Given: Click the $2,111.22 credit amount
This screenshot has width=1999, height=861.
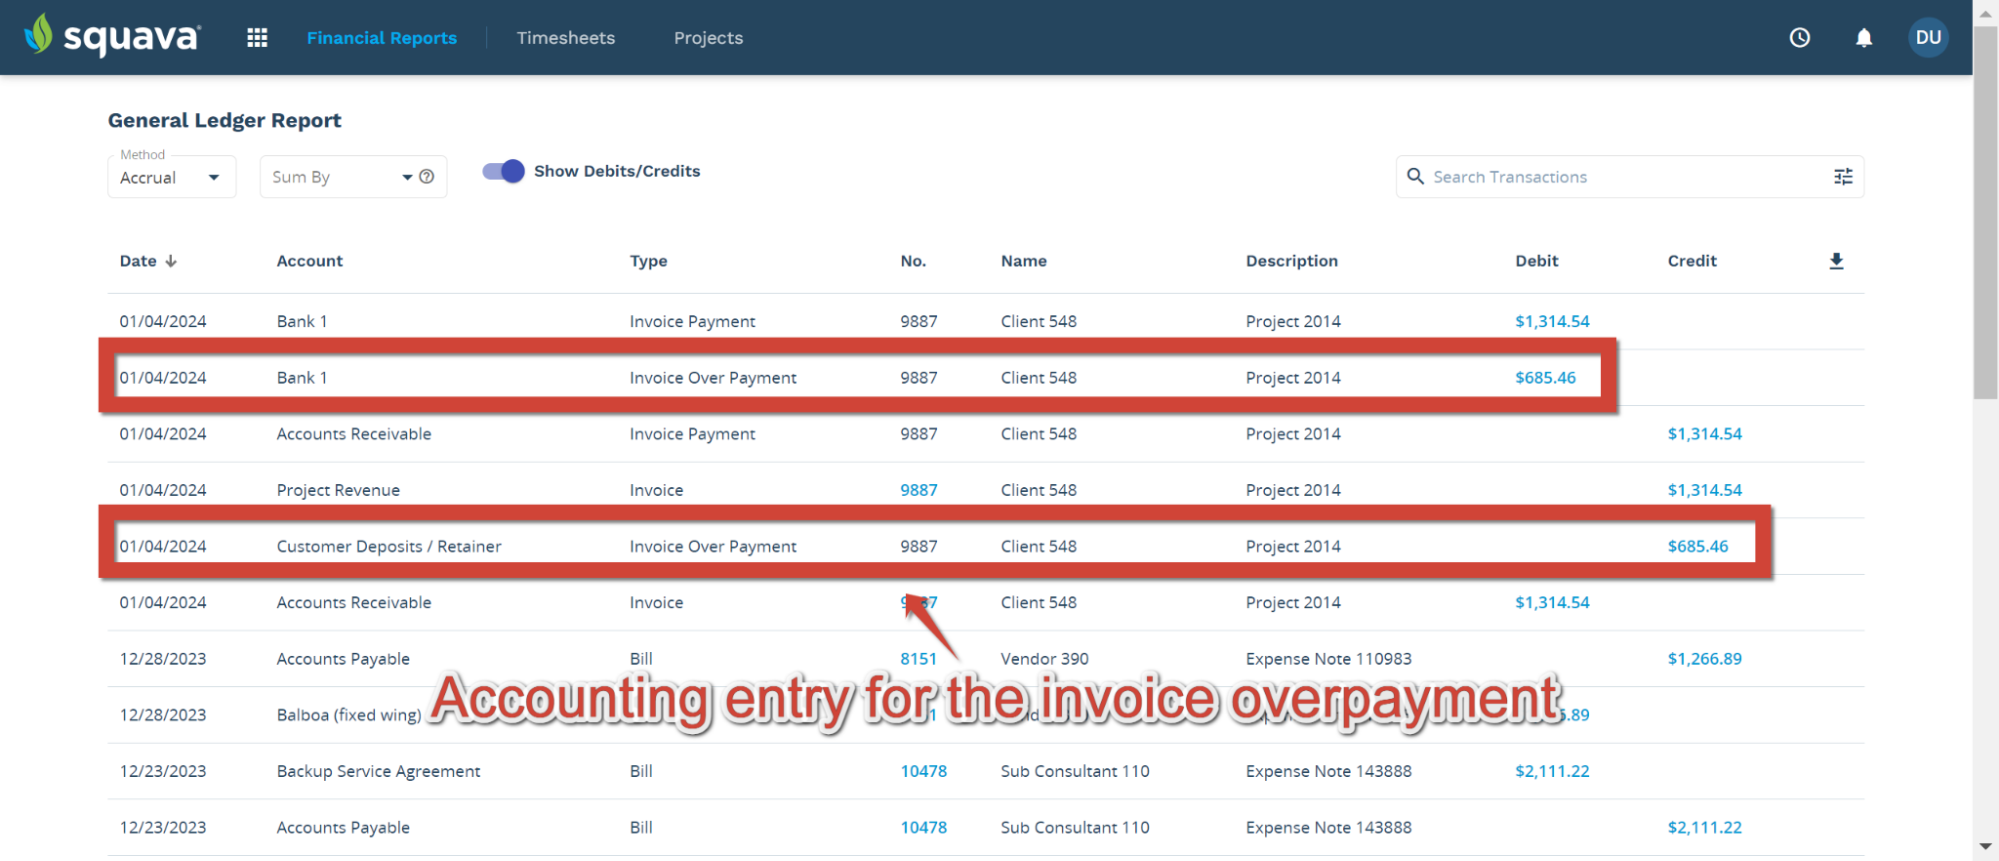Looking at the screenshot, I should pos(1704,828).
